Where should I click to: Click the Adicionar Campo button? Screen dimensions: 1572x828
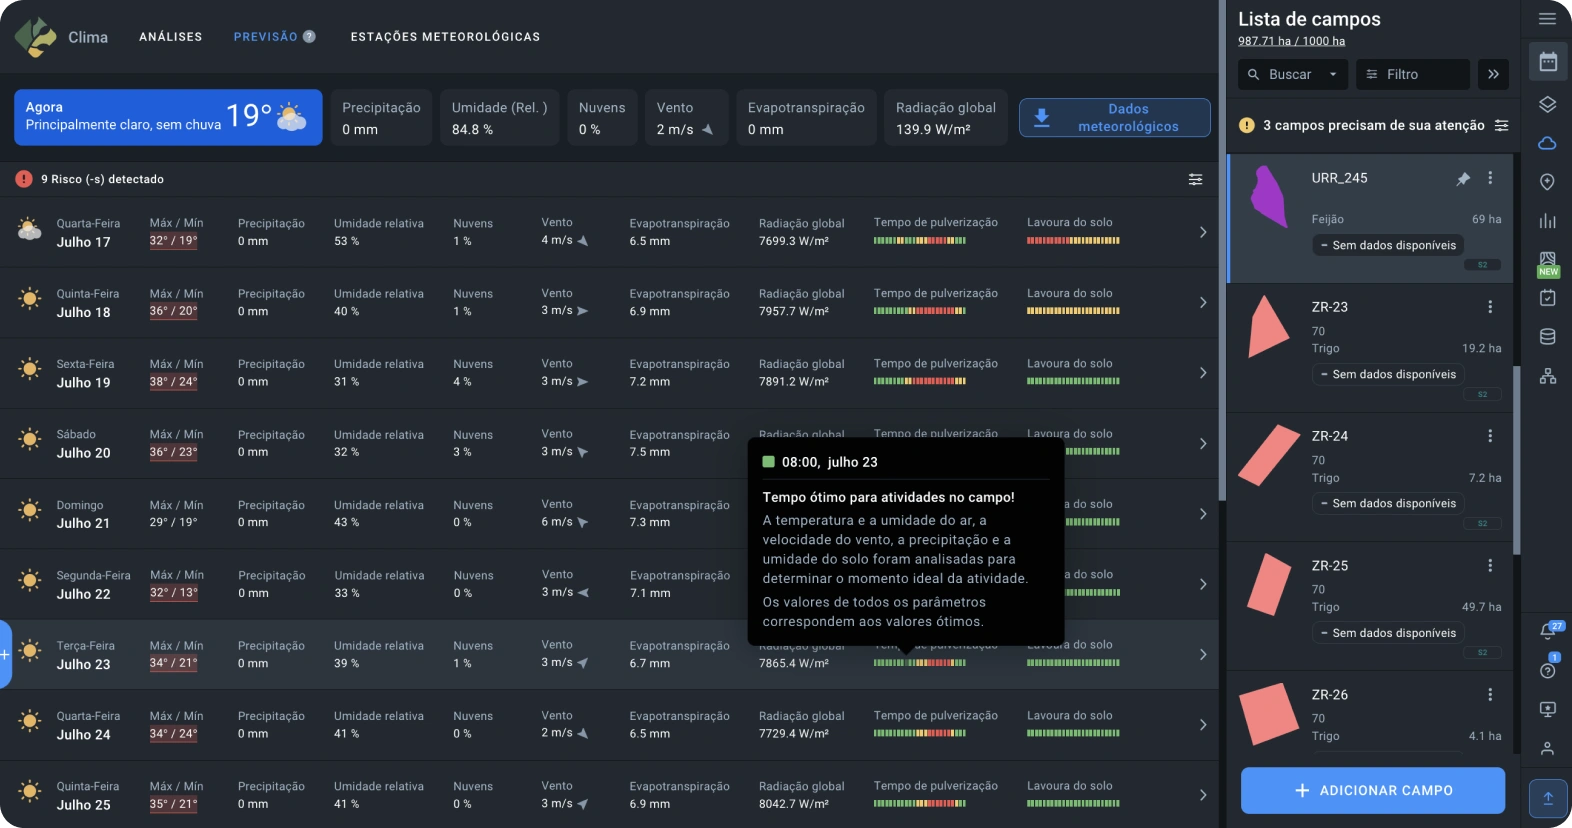[1372, 790]
